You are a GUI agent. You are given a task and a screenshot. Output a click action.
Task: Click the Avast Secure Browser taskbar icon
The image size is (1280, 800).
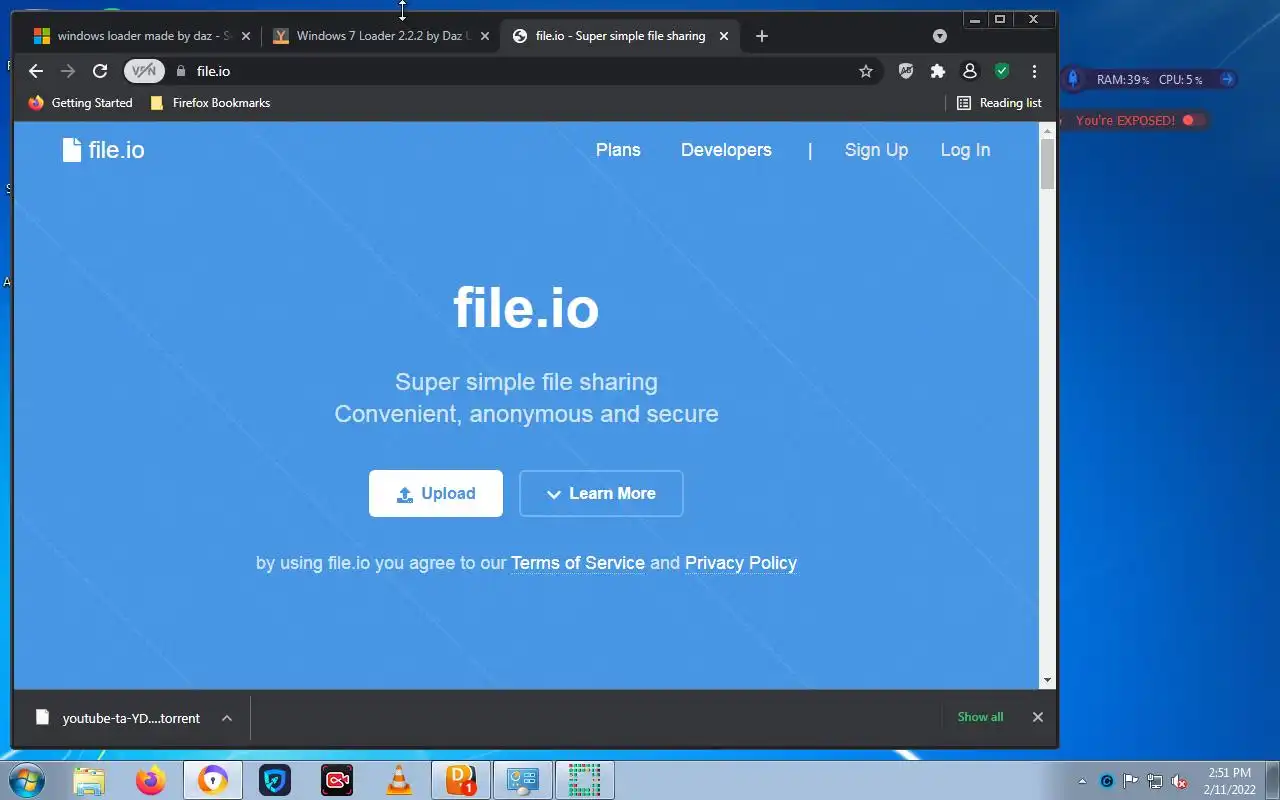coord(213,780)
